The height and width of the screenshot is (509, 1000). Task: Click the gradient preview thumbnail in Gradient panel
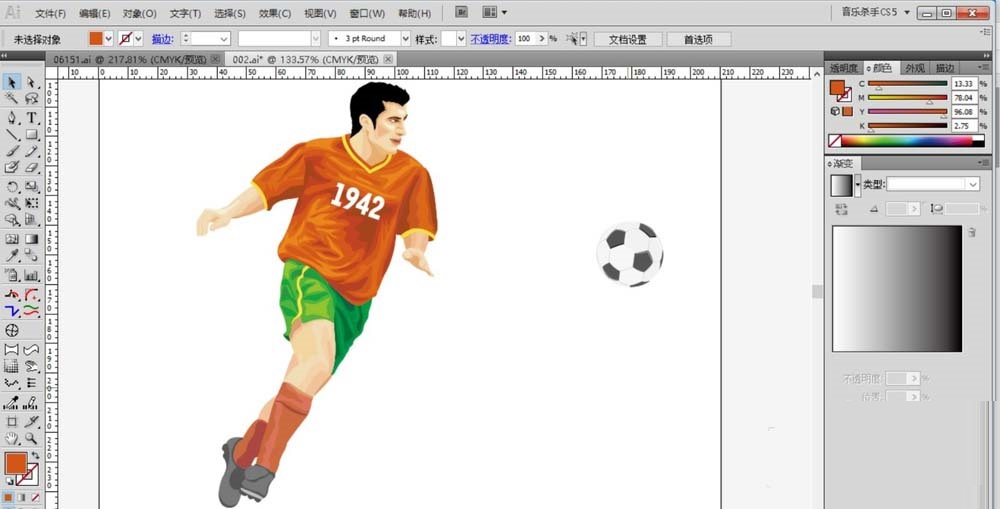[841, 185]
